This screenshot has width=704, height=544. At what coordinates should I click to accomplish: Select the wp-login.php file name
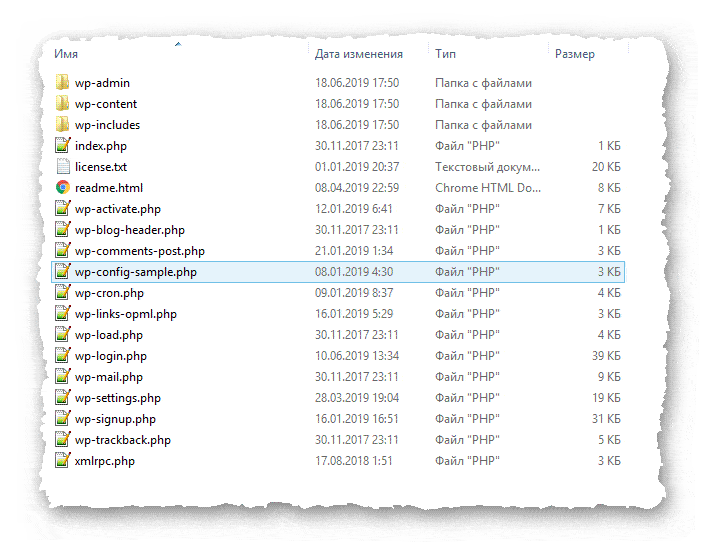point(111,356)
